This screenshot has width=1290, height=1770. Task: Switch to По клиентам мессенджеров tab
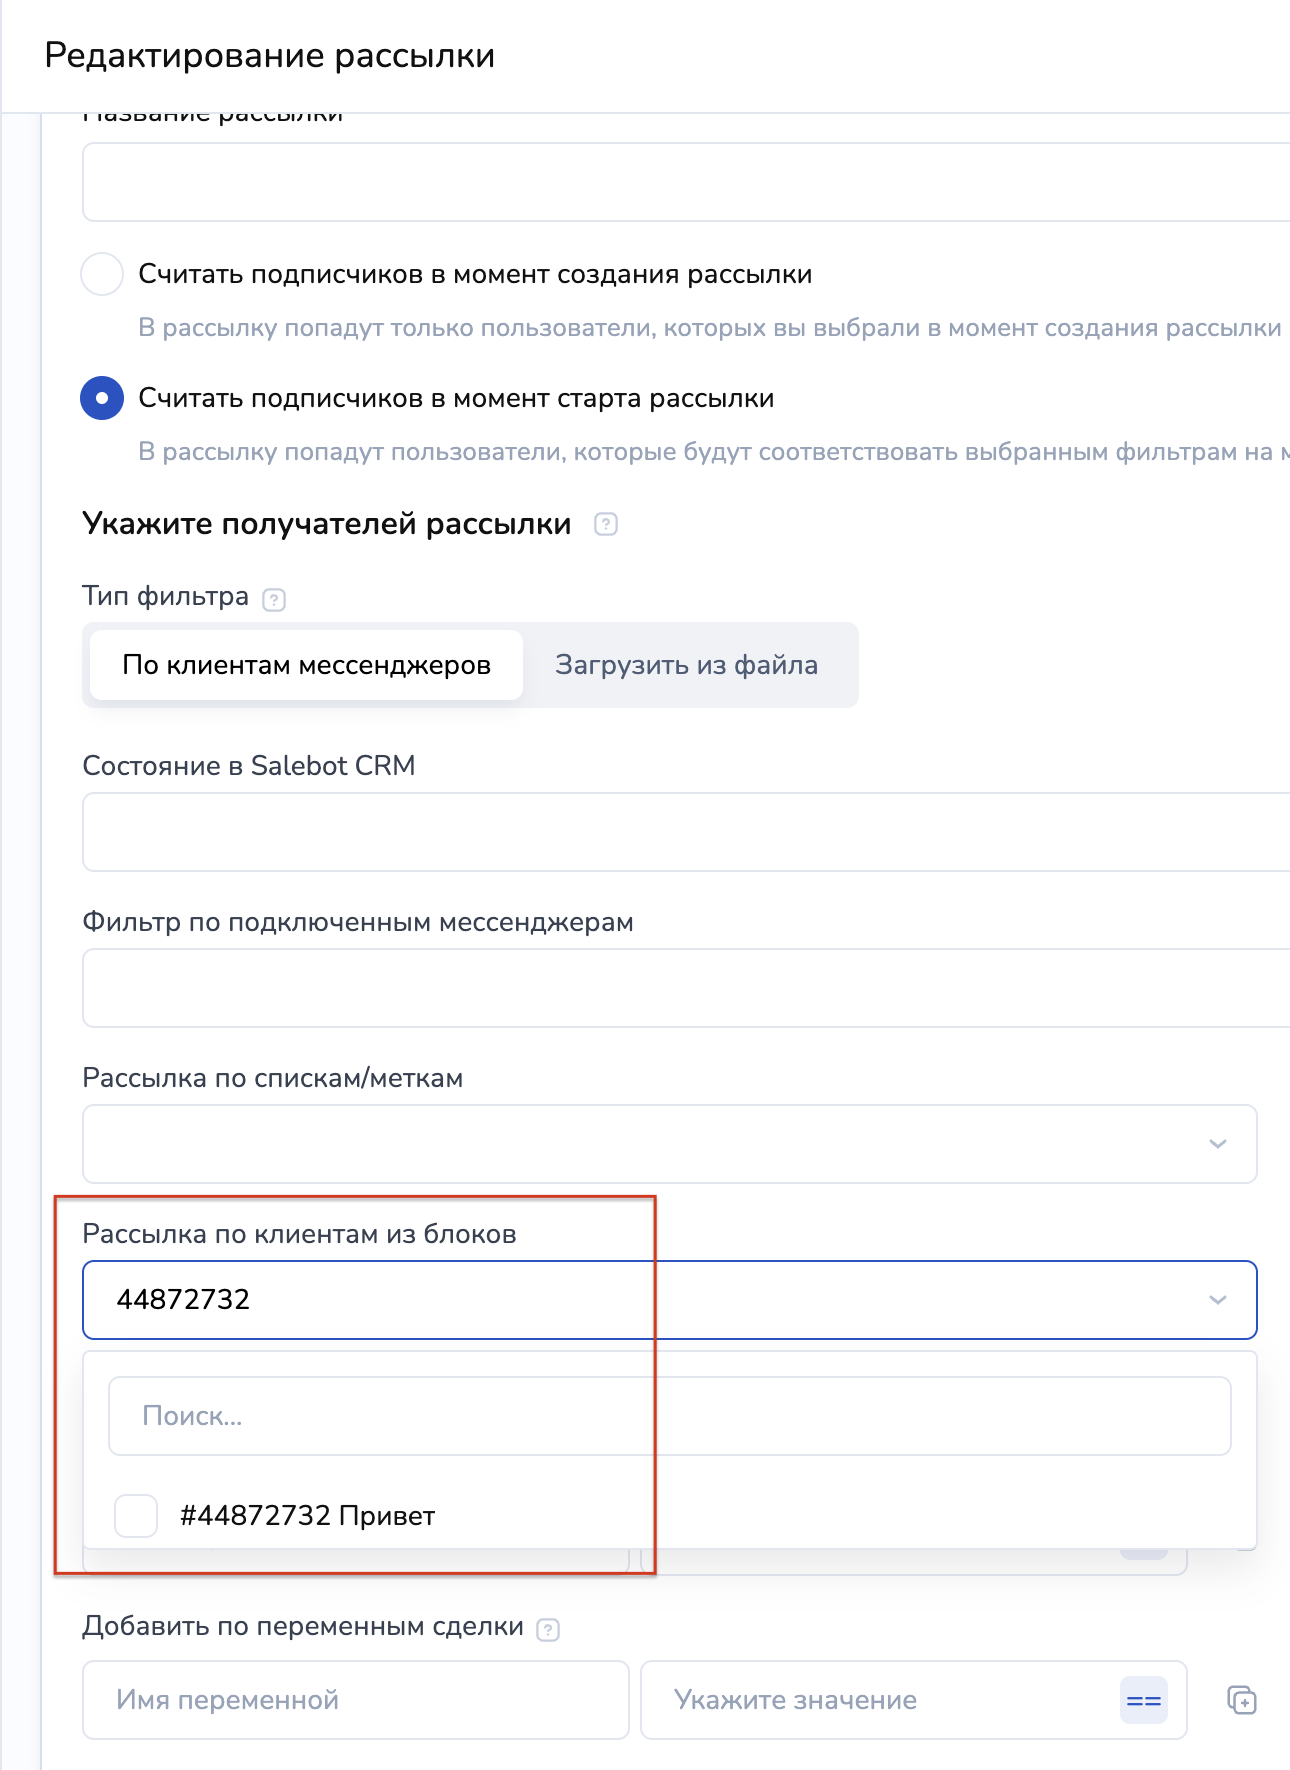(306, 665)
